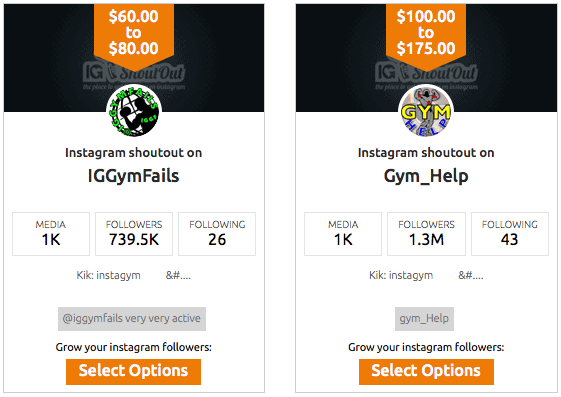The image size is (561, 397).
Task: Select Options for the IGGymFails shoutout
Action: [x=133, y=372]
